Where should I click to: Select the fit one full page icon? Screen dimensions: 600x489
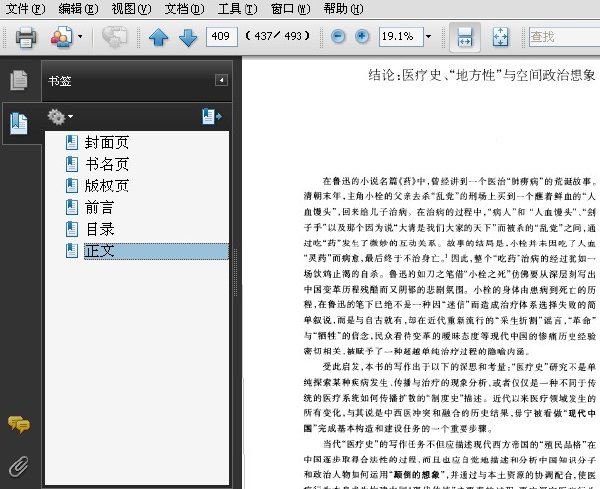click(x=501, y=37)
